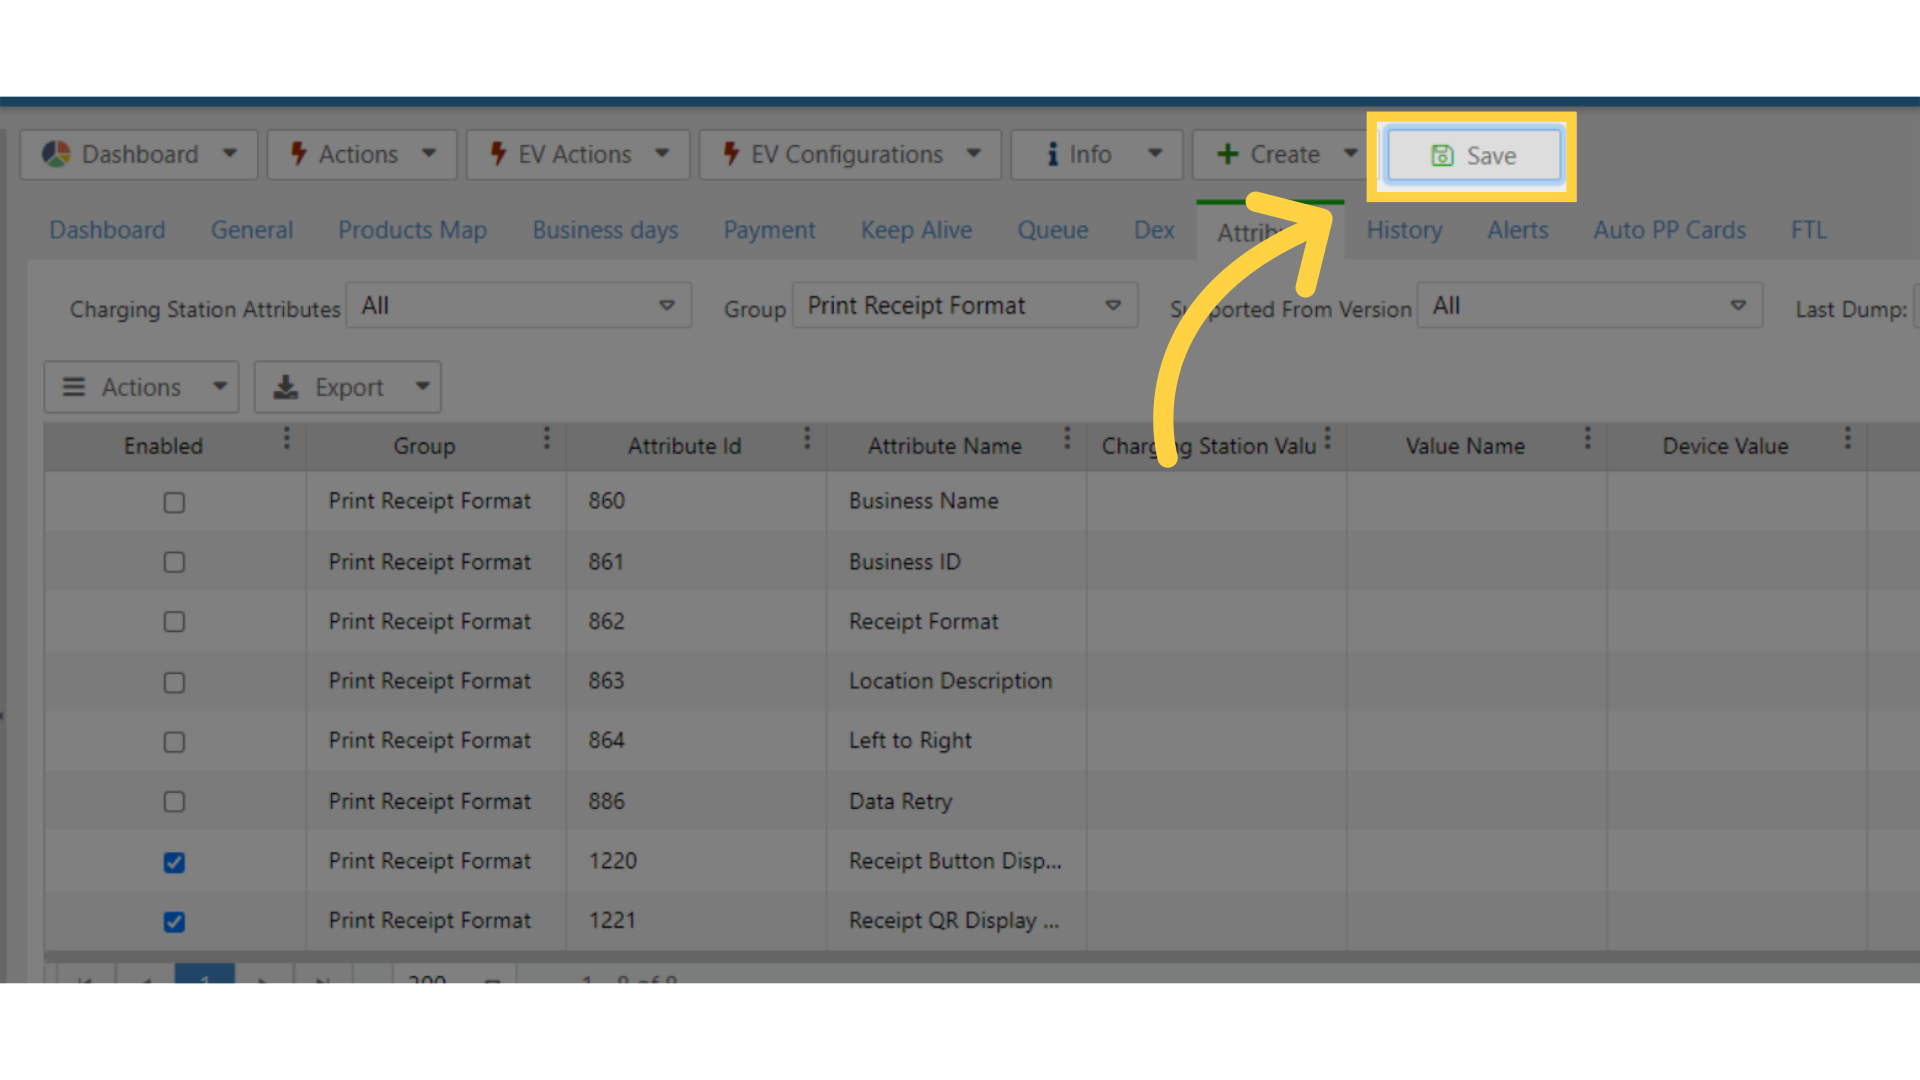Click the EV Configurations lightning bolt icon

[731, 154]
